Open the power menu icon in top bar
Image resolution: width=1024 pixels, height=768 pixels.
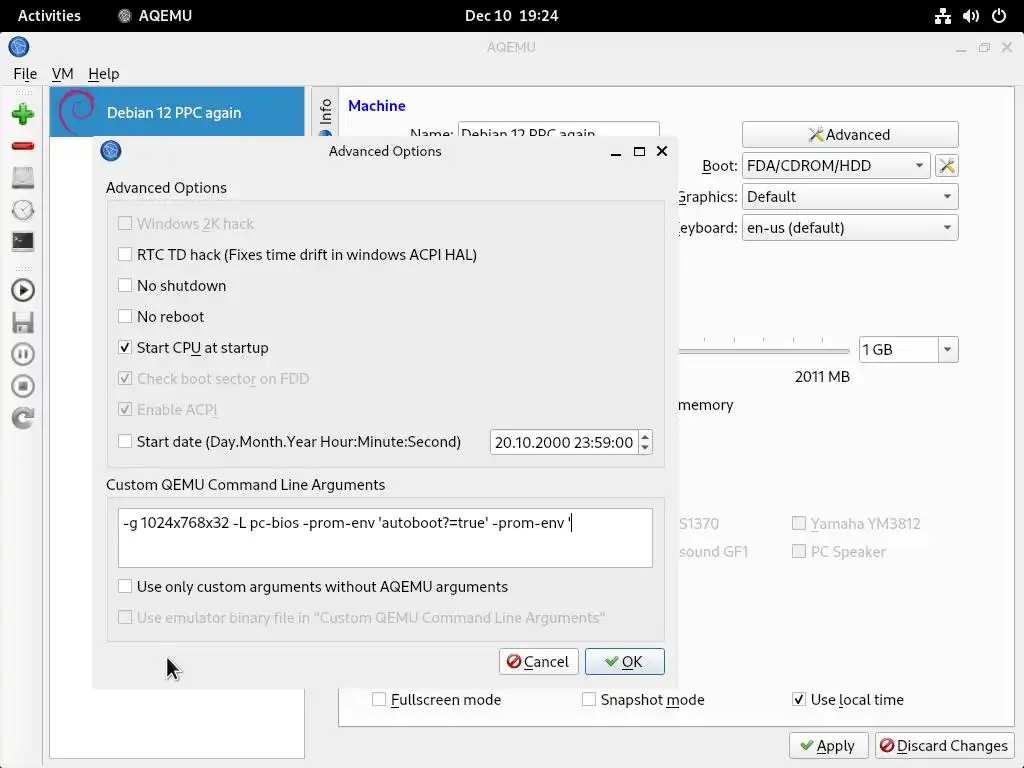(x=999, y=16)
